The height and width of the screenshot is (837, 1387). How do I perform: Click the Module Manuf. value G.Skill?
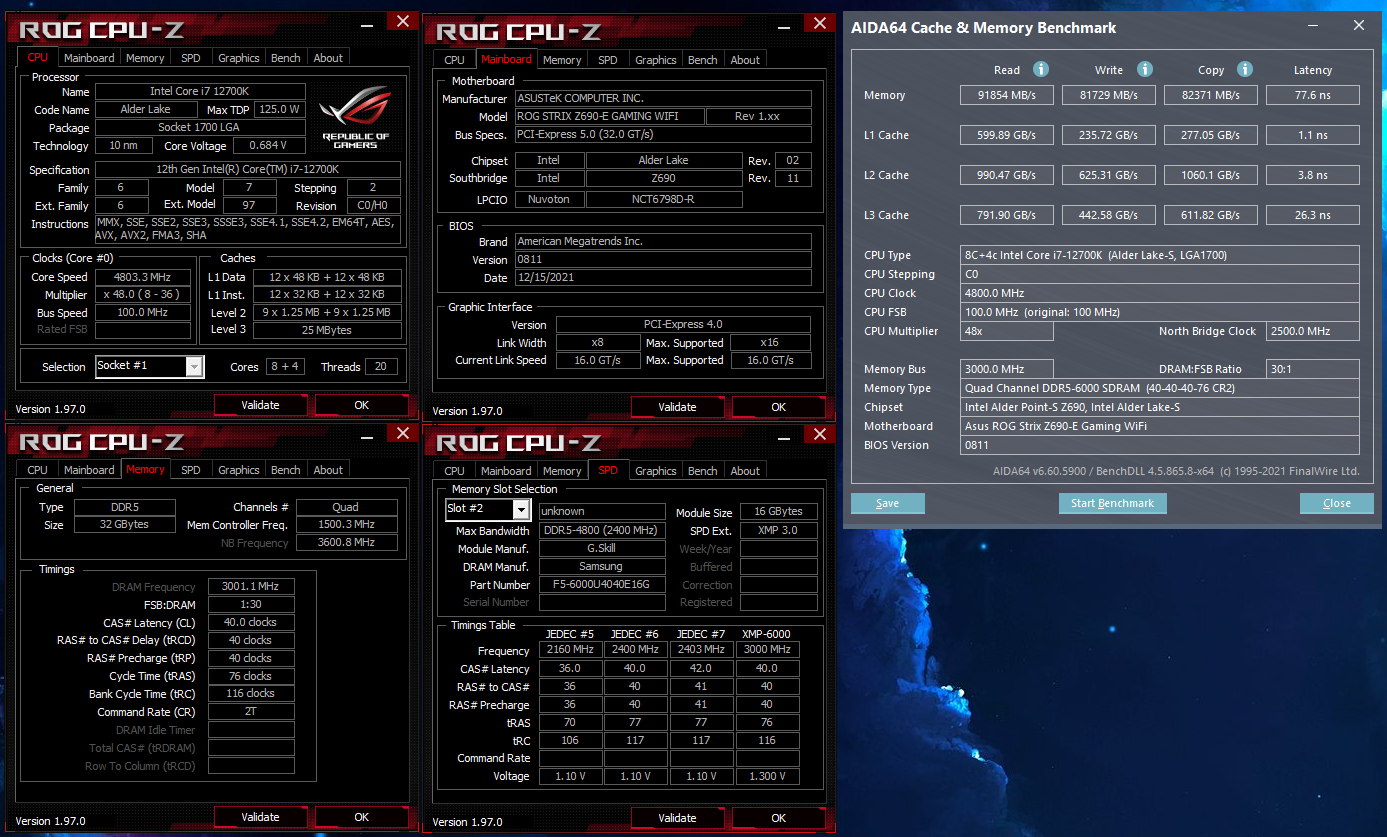click(602, 549)
